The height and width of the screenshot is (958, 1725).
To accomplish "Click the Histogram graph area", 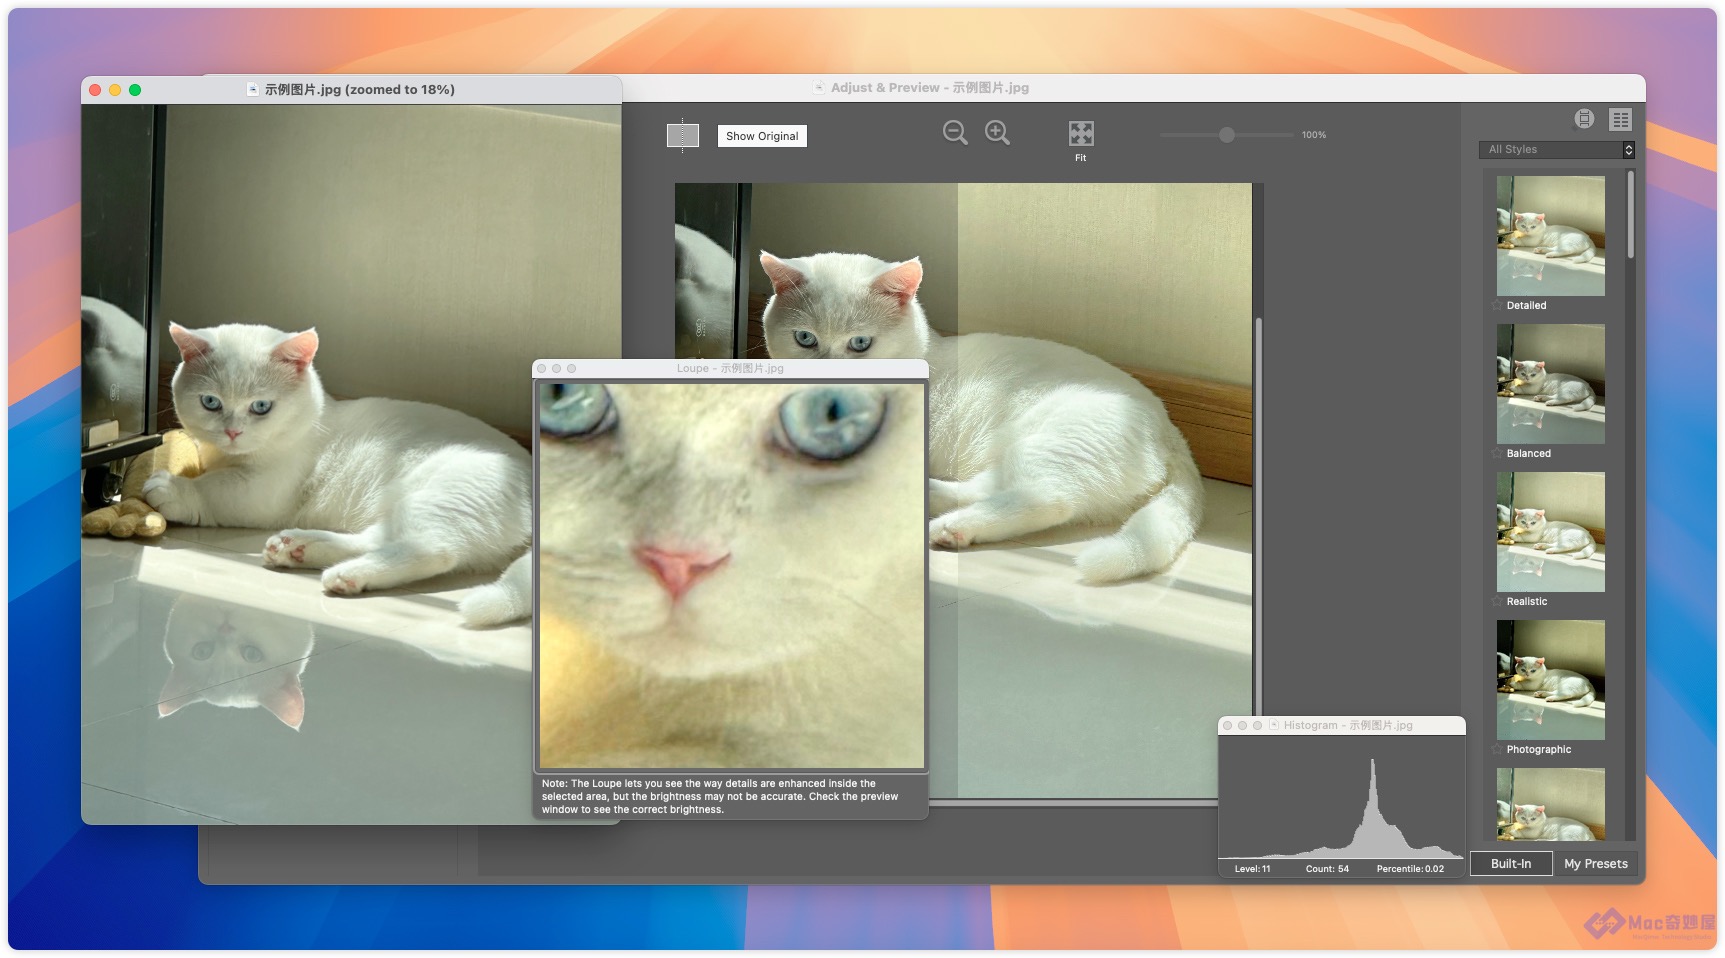I will [1342, 797].
